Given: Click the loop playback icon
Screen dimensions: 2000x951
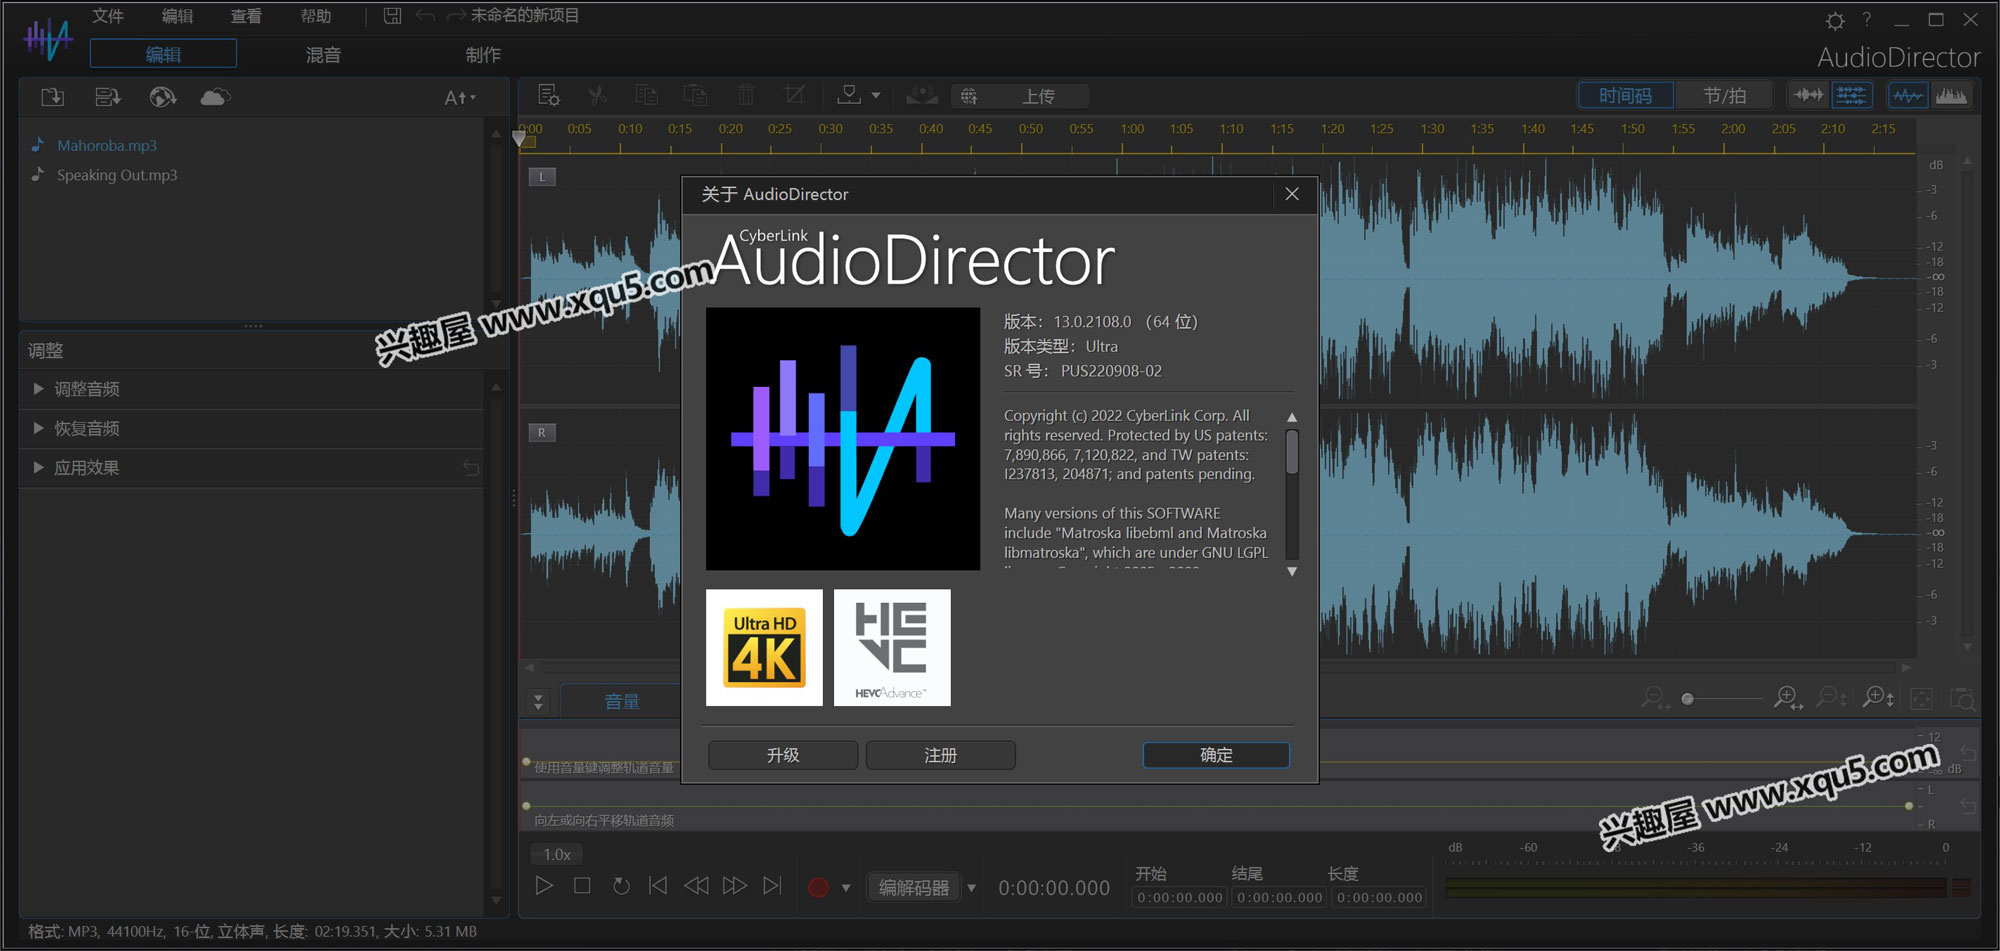Looking at the screenshot, I should pos(621,886).
